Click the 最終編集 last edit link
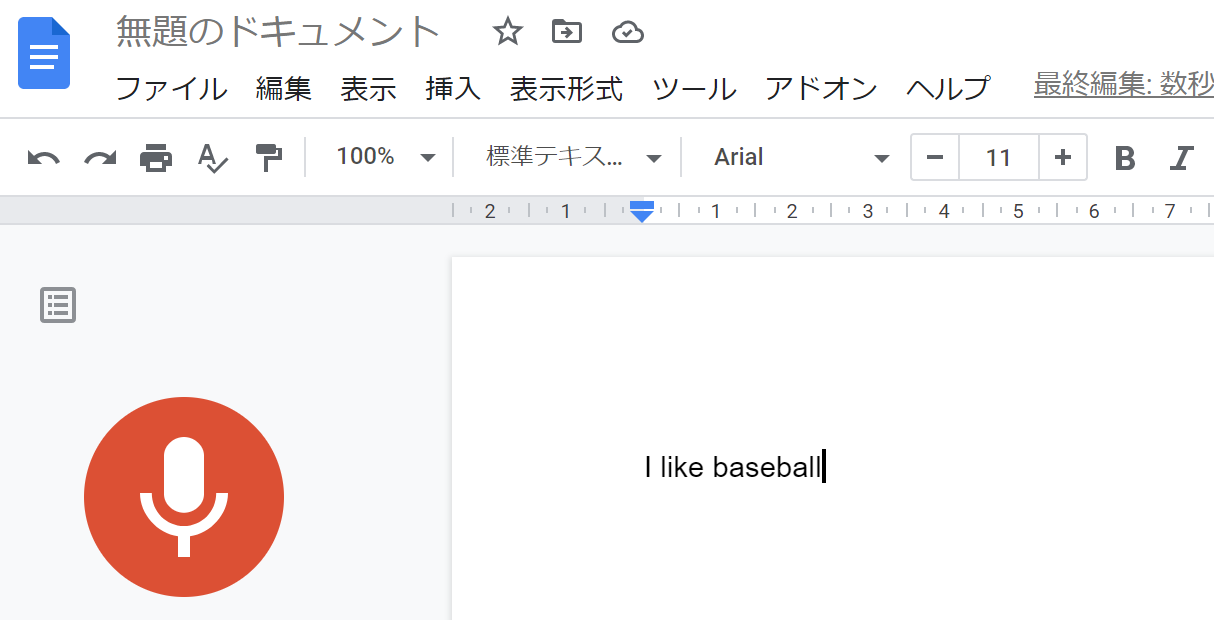 click(x=1123, y=86)
